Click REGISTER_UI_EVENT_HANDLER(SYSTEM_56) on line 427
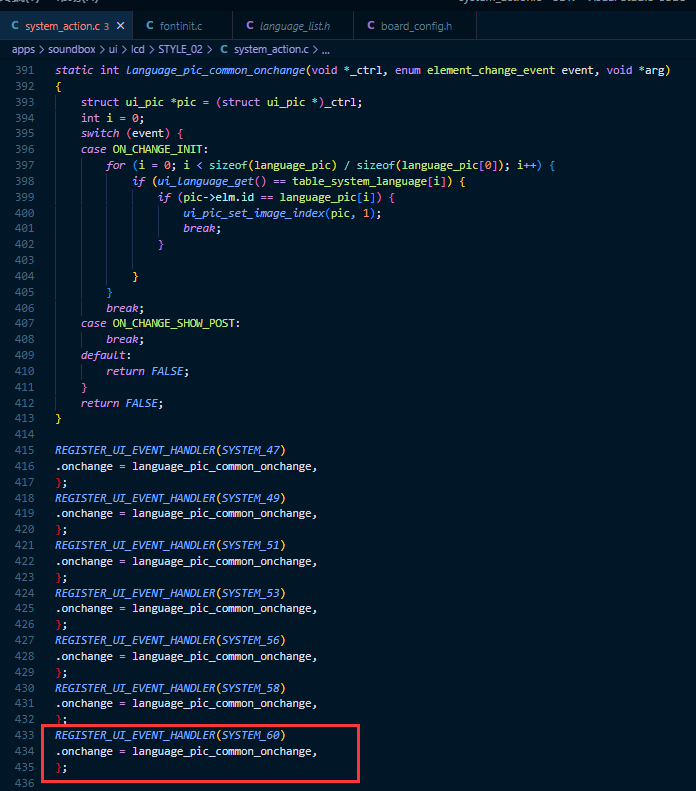696x791 pixels. (x=170, y=640)
